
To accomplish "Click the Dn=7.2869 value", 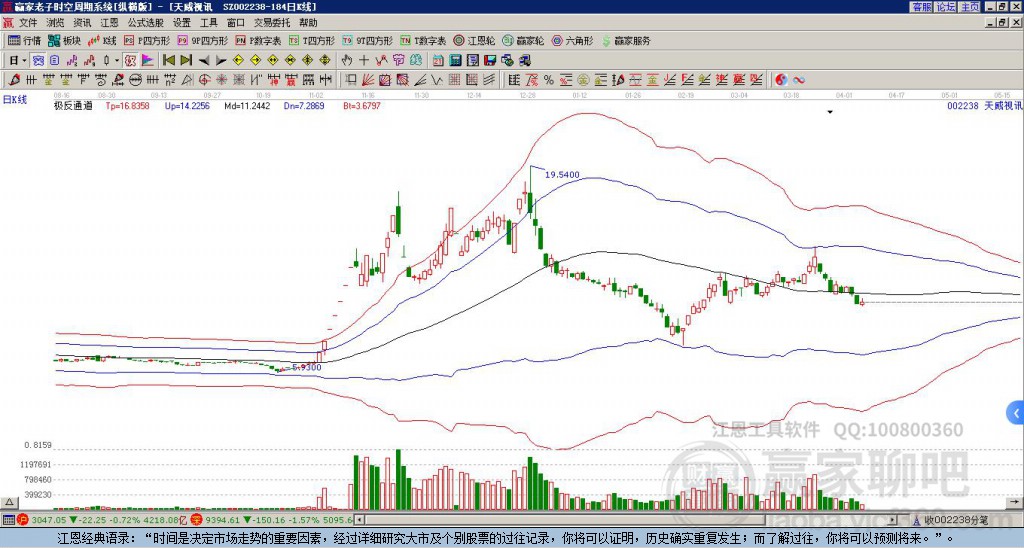I will 304,105.
